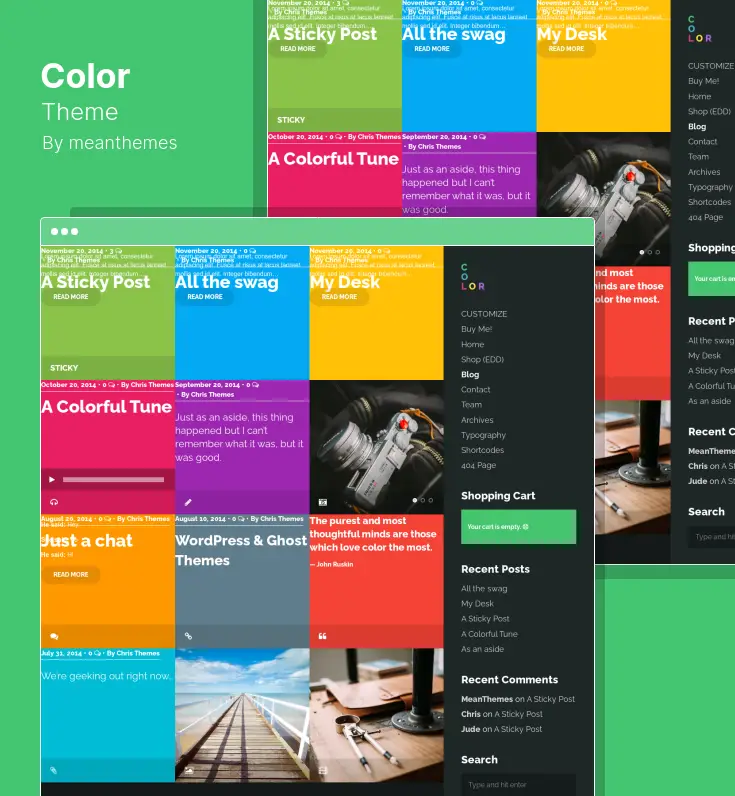Open As an aside in front window Recent Posts
This screenshot has width=735, height=796.
pos(482,649)
